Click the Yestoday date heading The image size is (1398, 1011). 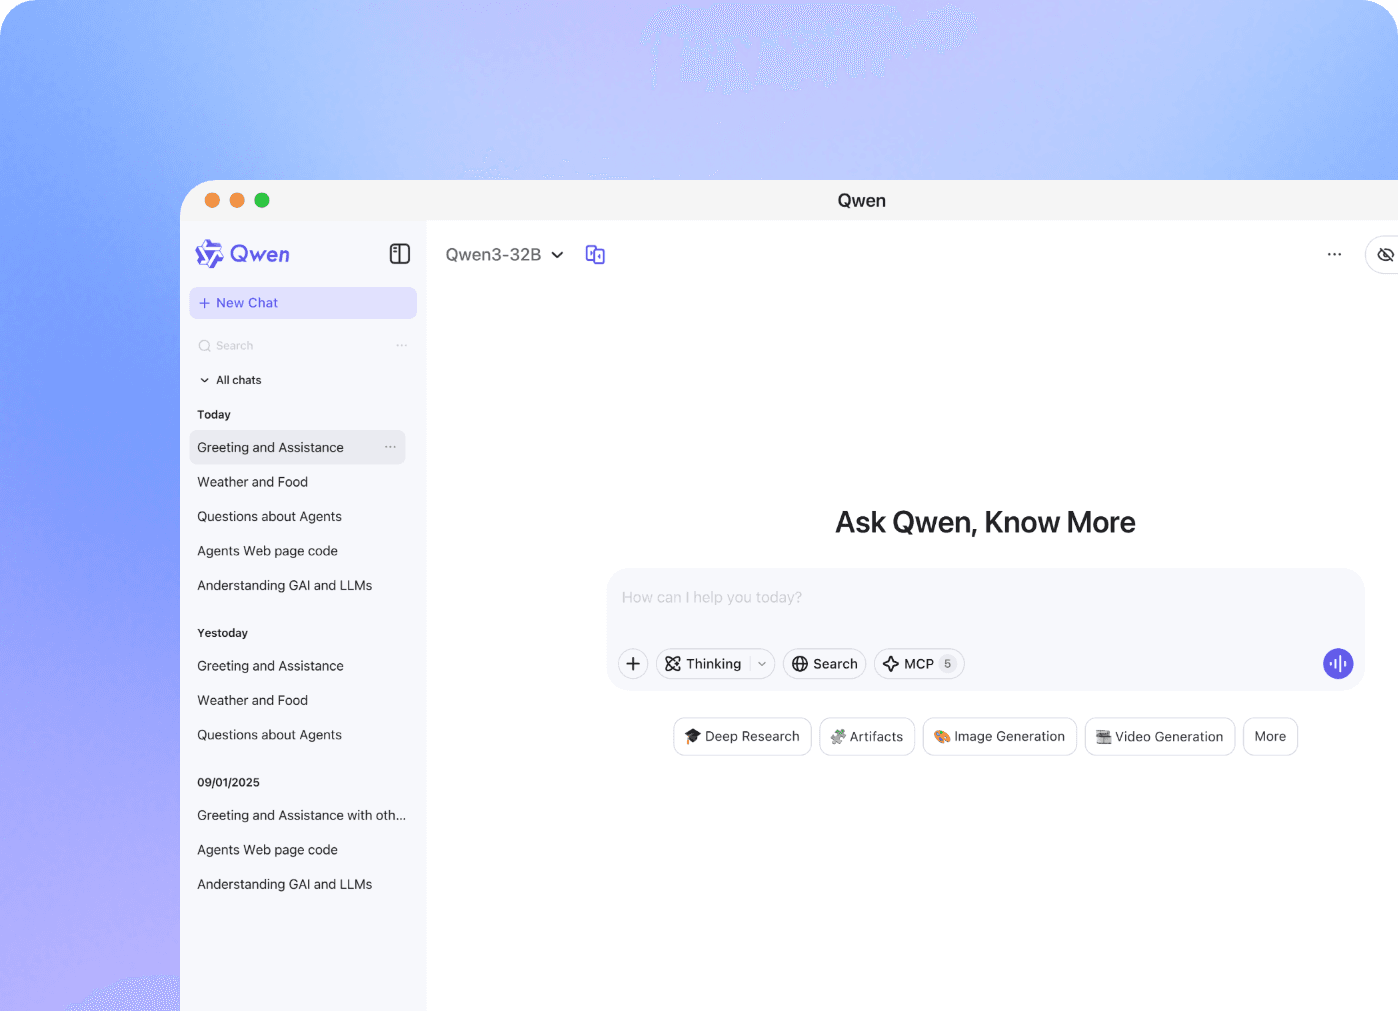click(222, 634)
